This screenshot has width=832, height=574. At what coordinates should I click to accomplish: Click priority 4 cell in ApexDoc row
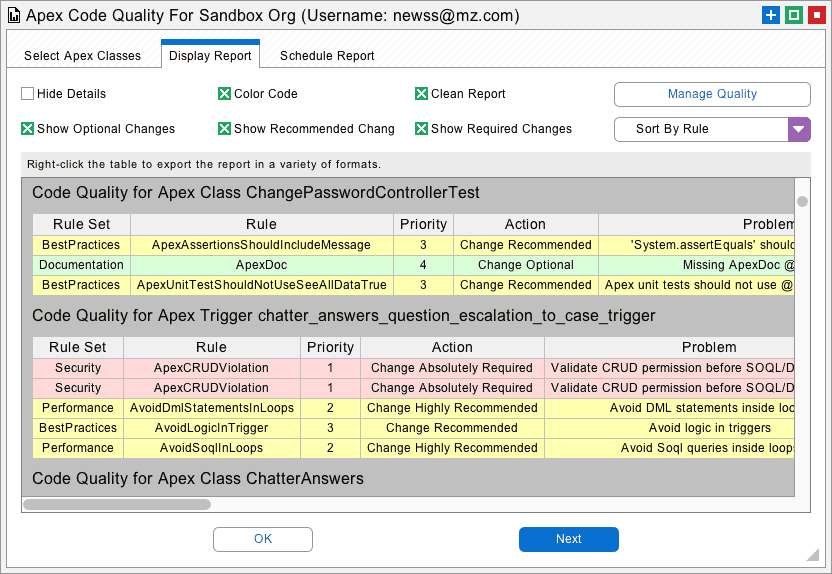coord(423,265)
